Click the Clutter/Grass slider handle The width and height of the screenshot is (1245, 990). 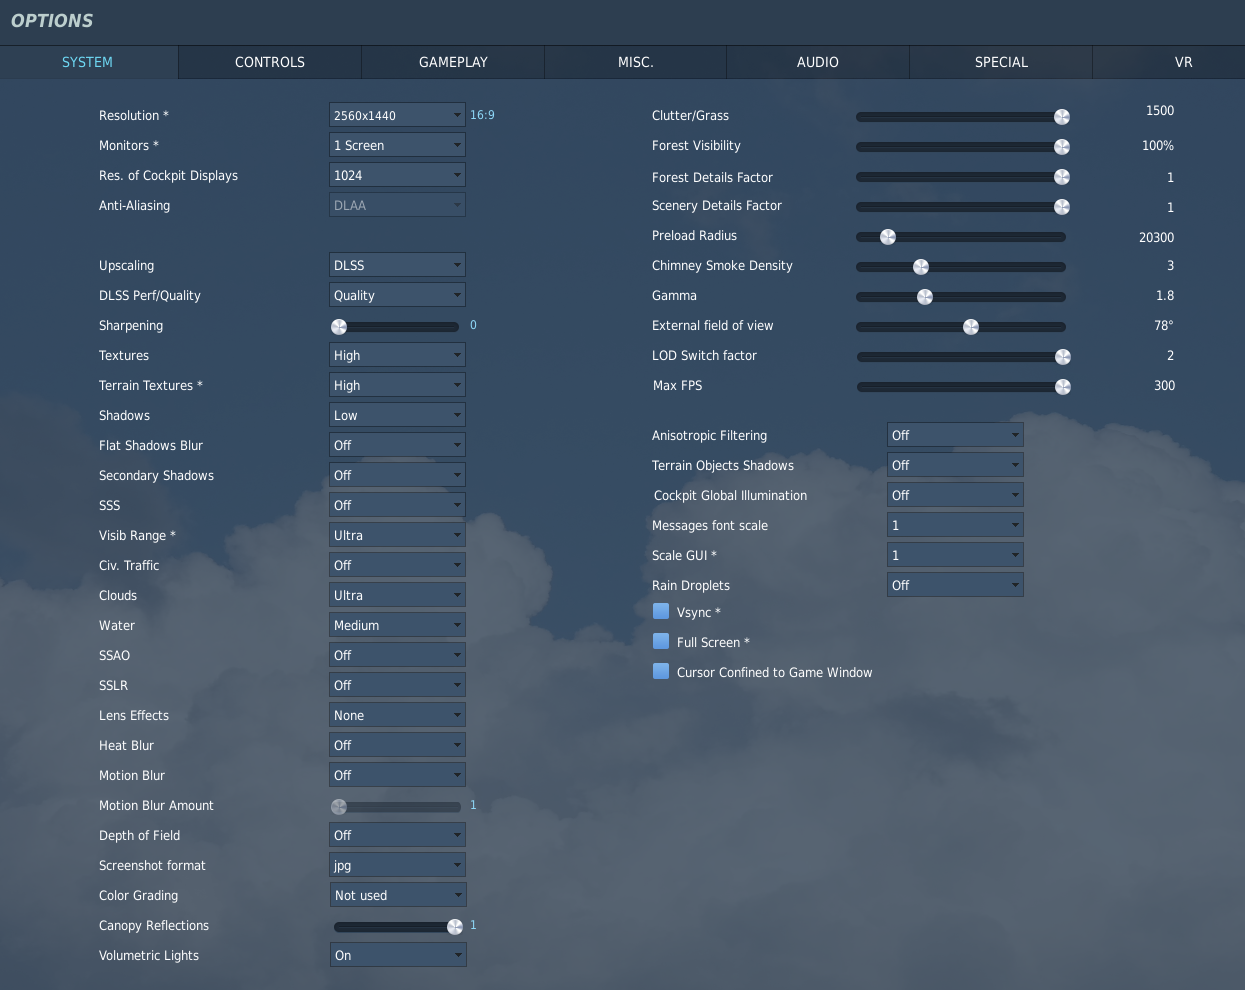(1062, 117)
